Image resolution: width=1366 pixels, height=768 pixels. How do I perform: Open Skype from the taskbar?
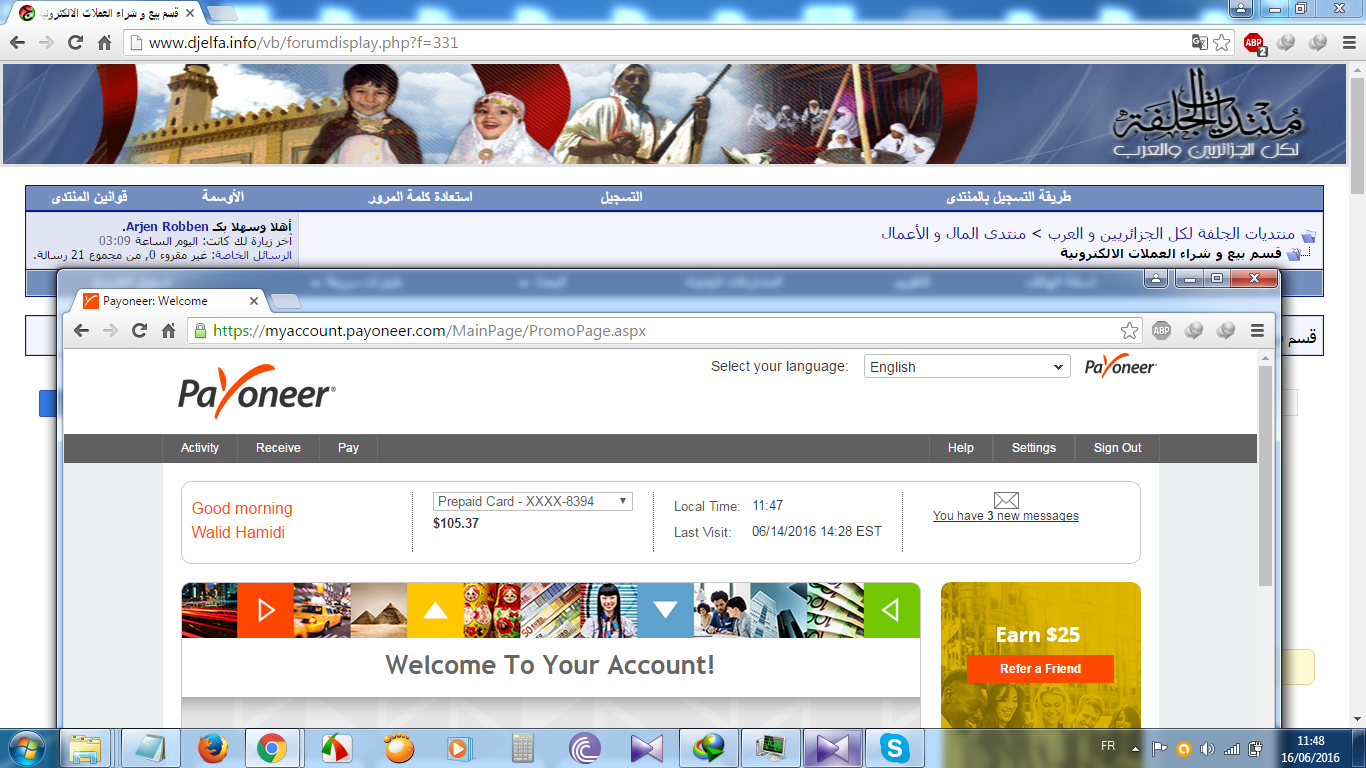coord(894,748)
